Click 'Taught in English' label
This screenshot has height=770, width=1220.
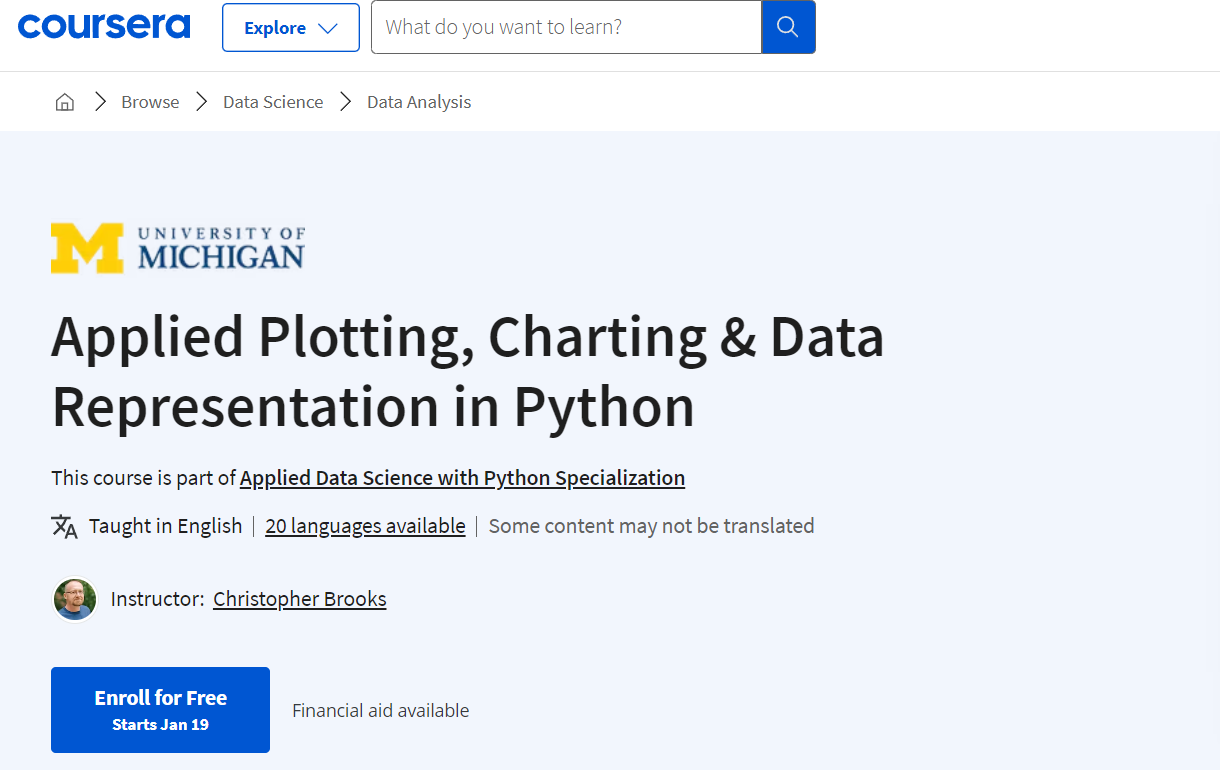click(165, 525)
